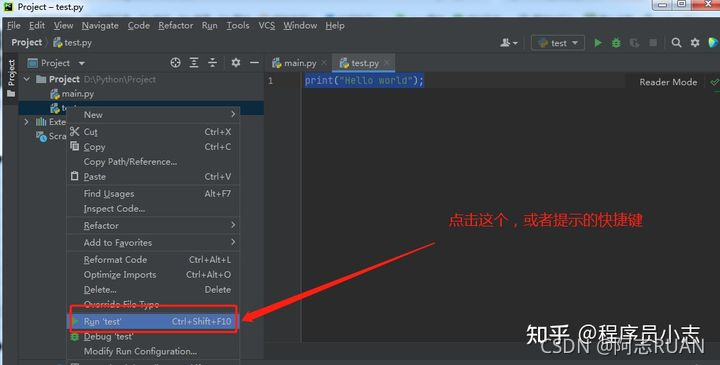The height and width of the screenshot is (365, 720).
Task: Click the Run with Coverage icon
Action: tap(635, 43)
